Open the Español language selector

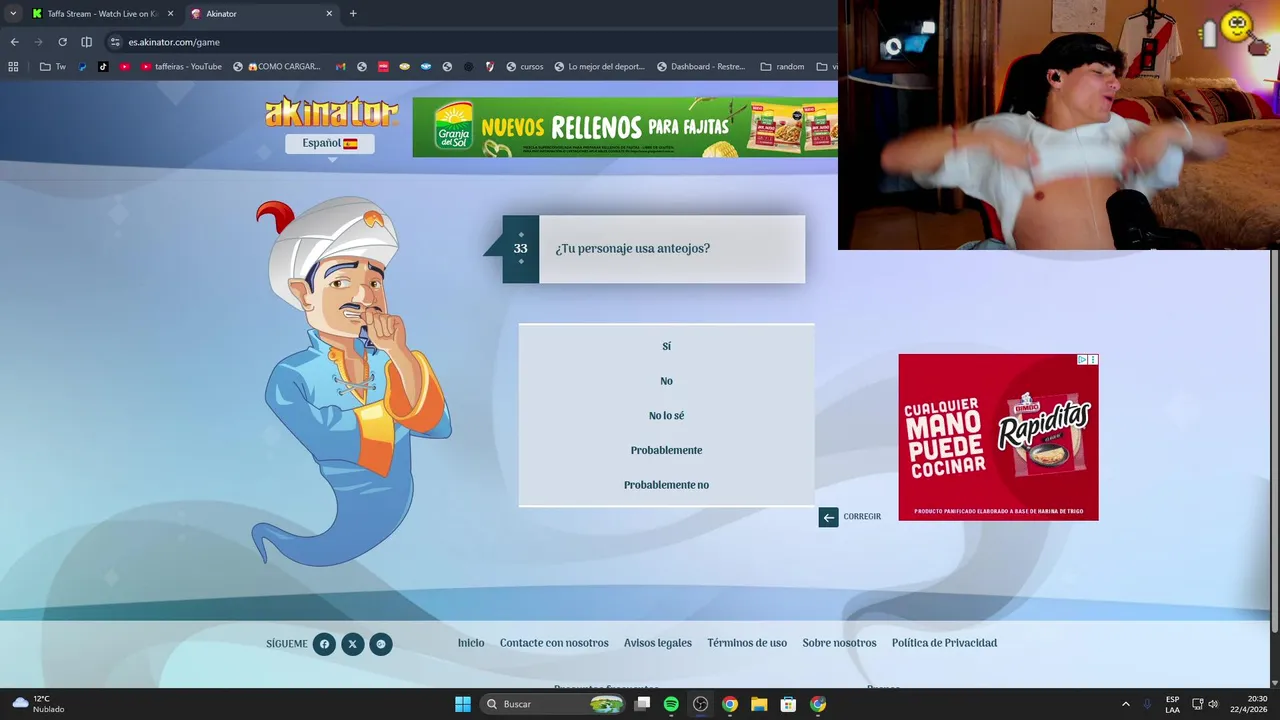coord(330,143)
